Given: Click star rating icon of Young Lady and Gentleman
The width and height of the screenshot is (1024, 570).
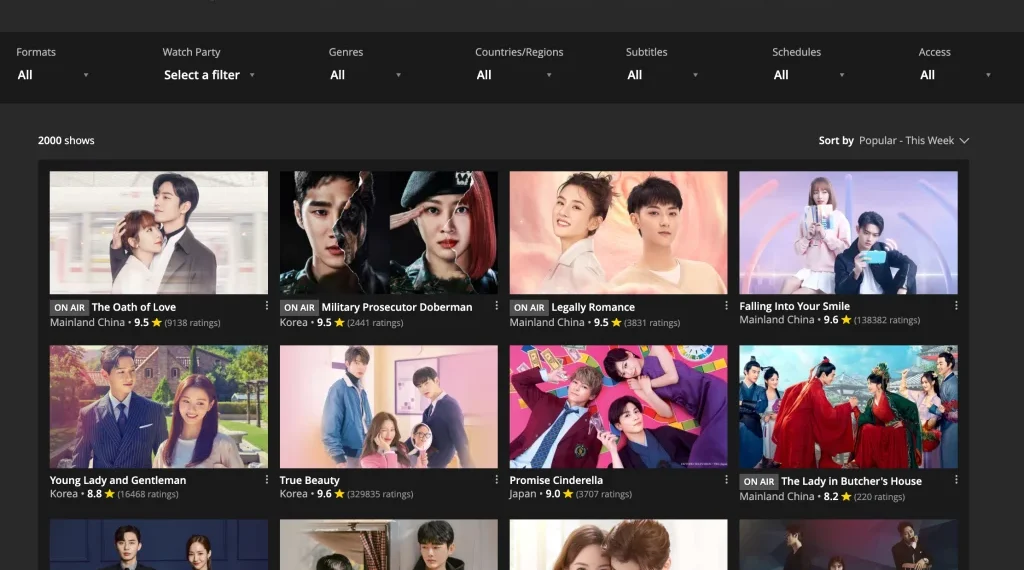Looking at the screenshot, I should point(110,494).
